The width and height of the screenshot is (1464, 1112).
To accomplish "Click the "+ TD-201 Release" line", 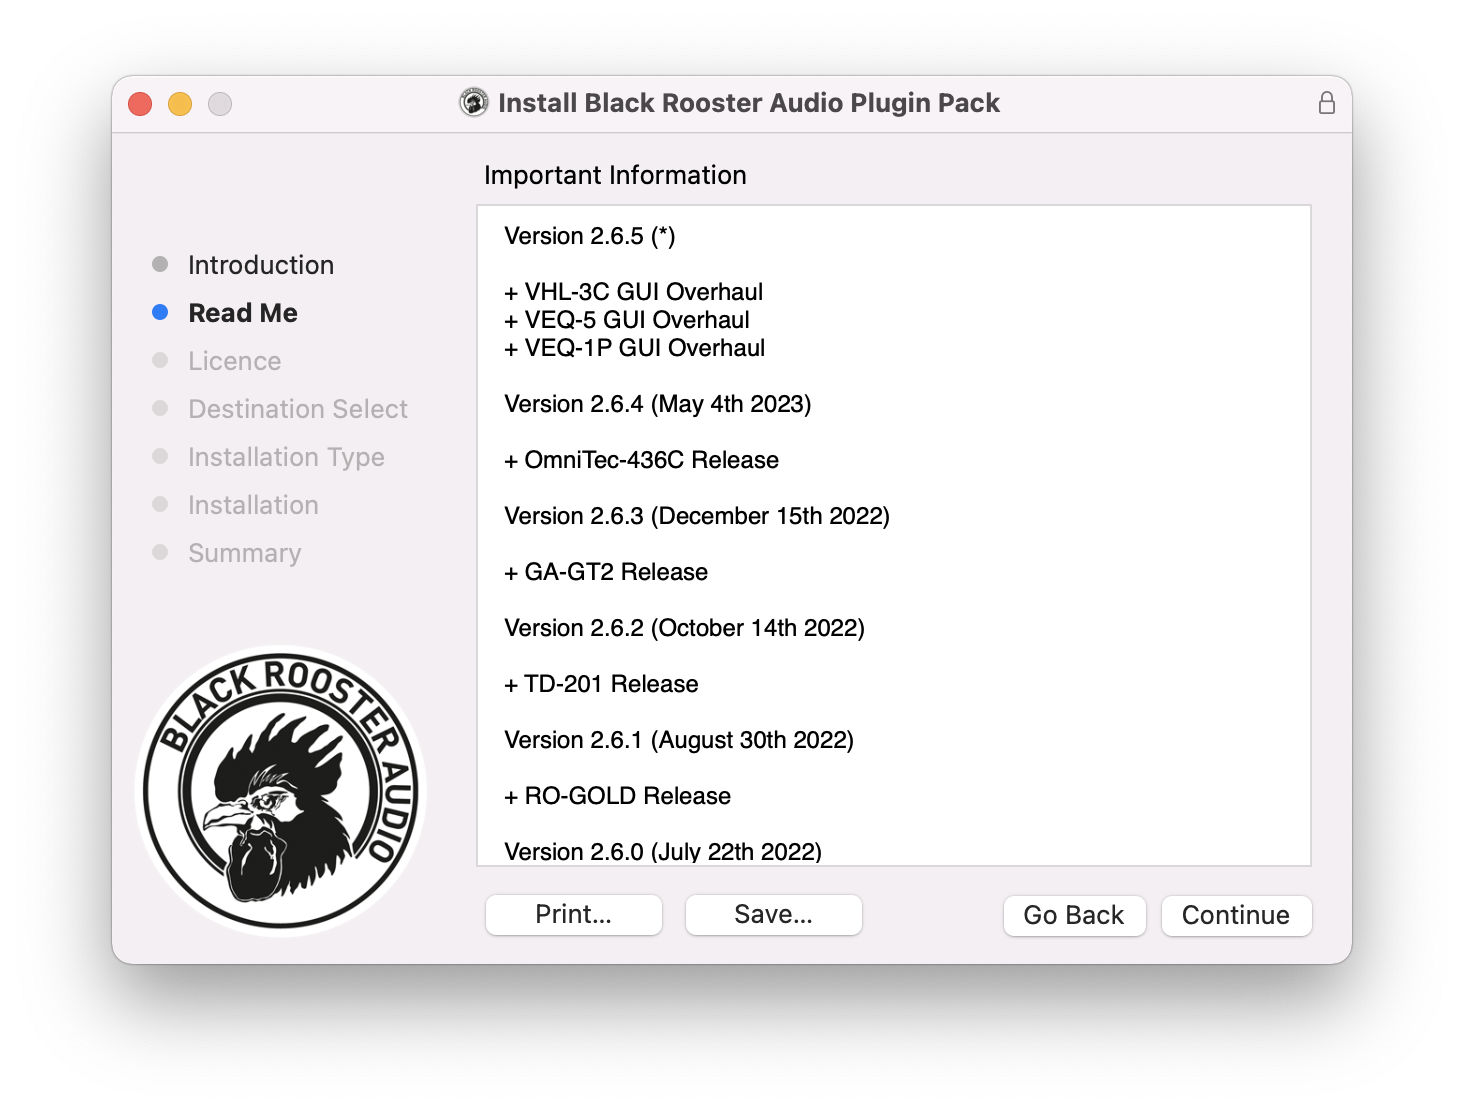I will click(x=602, y=684).
